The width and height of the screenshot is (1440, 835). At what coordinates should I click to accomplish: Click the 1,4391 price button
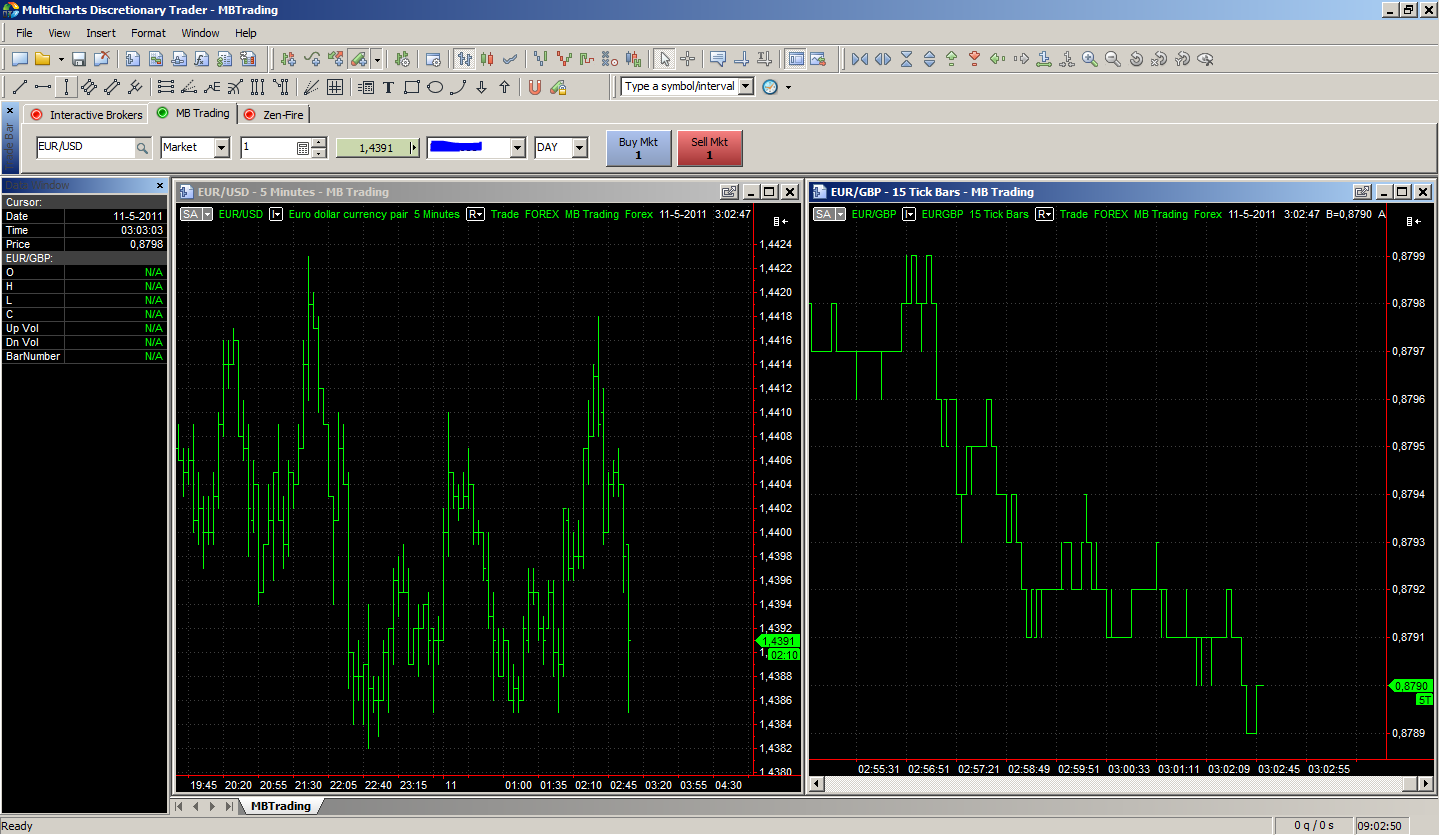[378, 148]
